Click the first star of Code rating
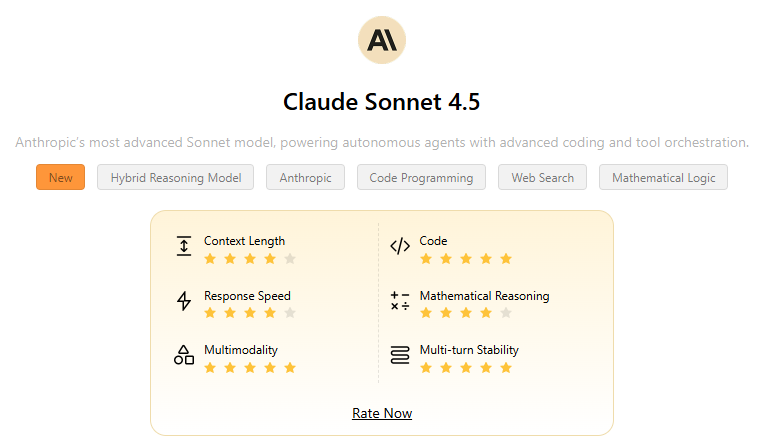Viewport: 764px width, 444px height. point(426,258)
